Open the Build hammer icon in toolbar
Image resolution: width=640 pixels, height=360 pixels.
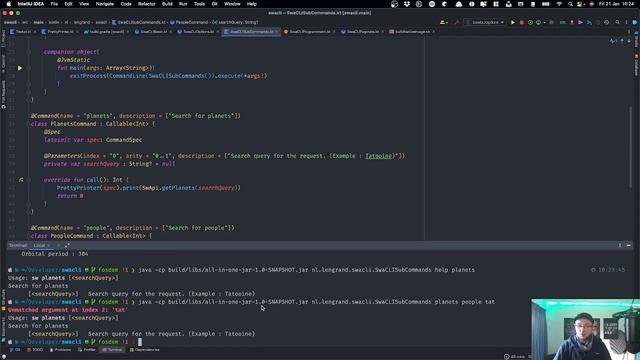456,22
